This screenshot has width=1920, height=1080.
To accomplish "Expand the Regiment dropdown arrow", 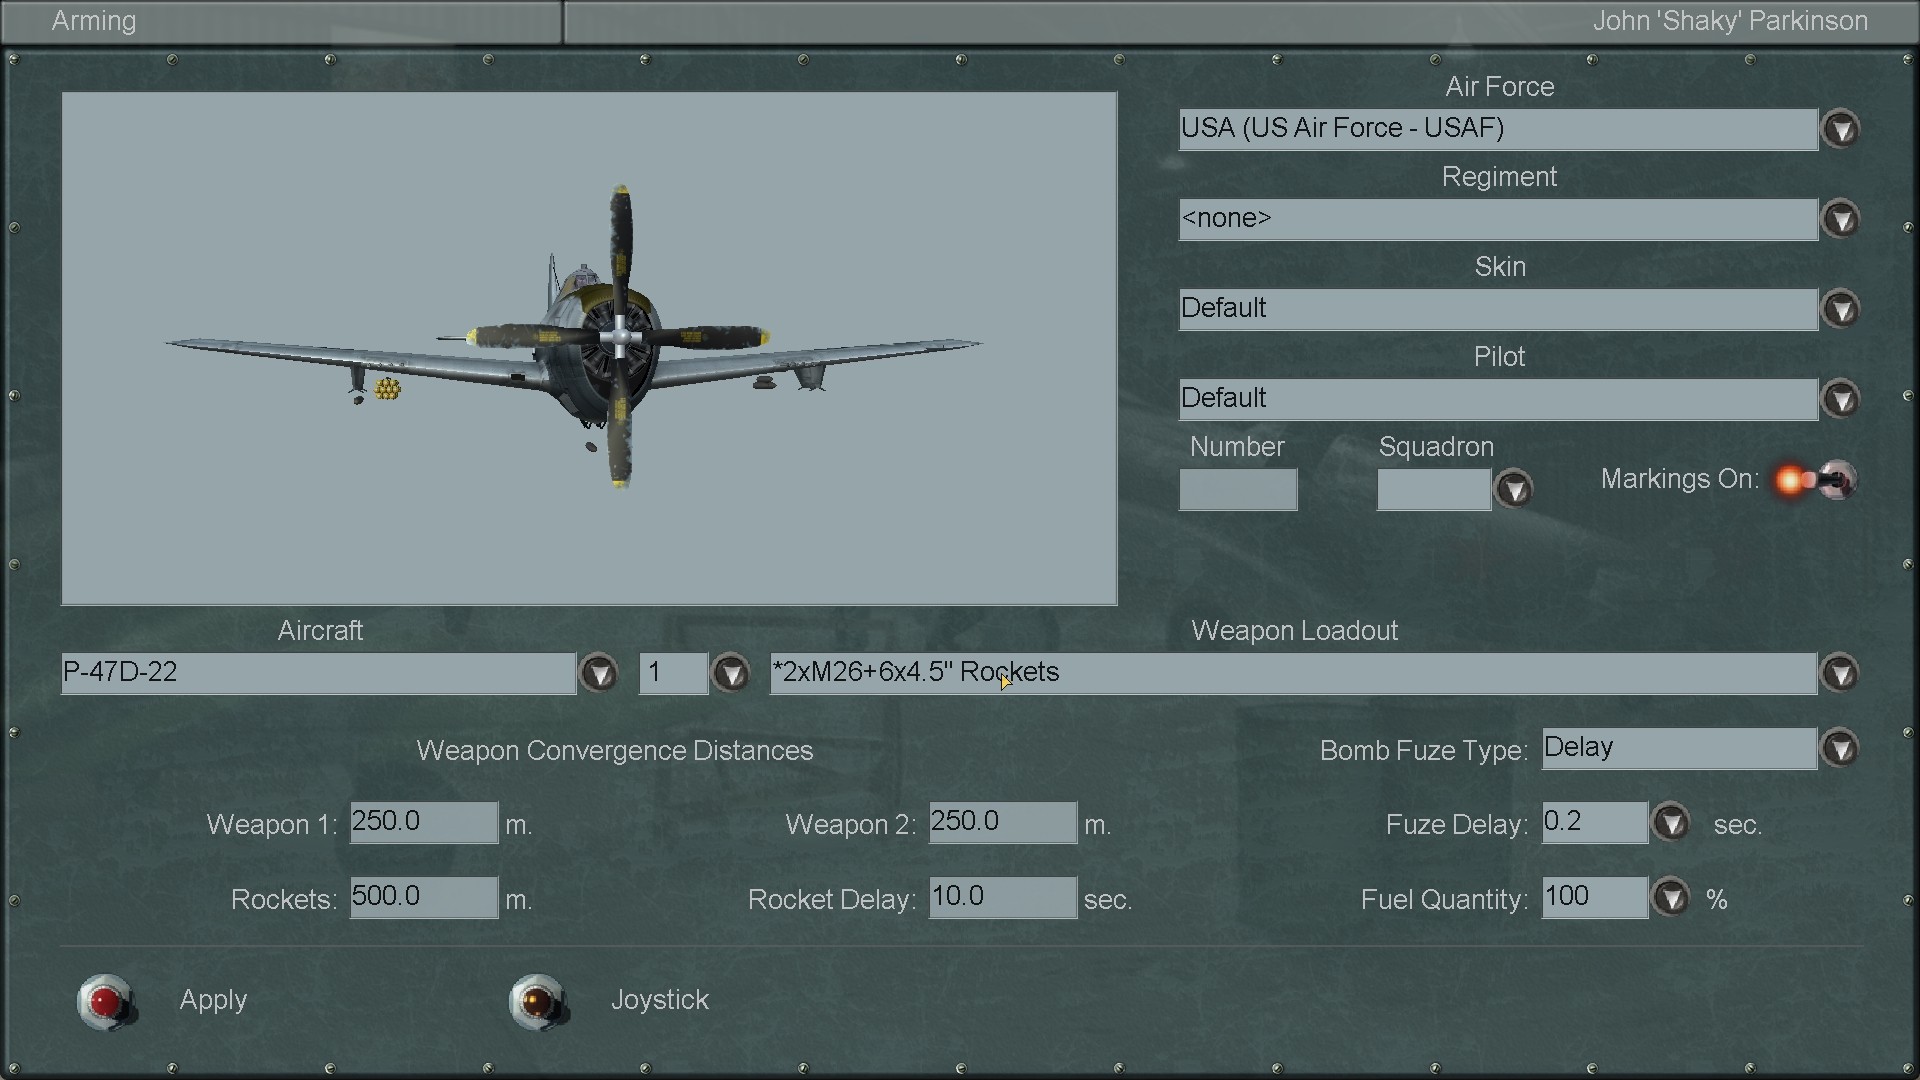I will (1840, 220).
